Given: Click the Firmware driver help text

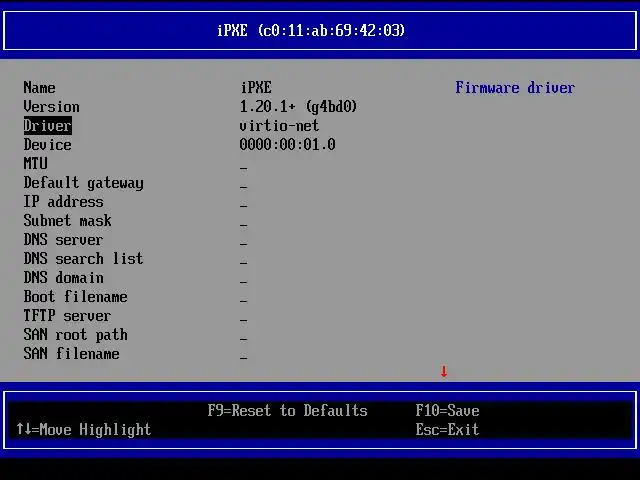Looking at the screenshot, I should [x=515, y=88].
